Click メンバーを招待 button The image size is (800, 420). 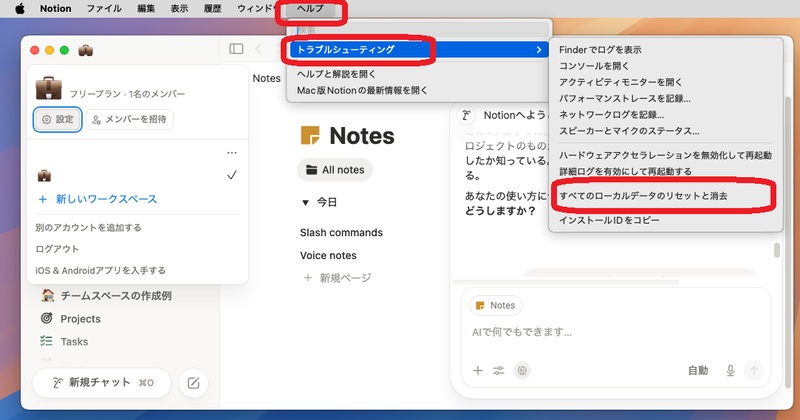point(130,119)
